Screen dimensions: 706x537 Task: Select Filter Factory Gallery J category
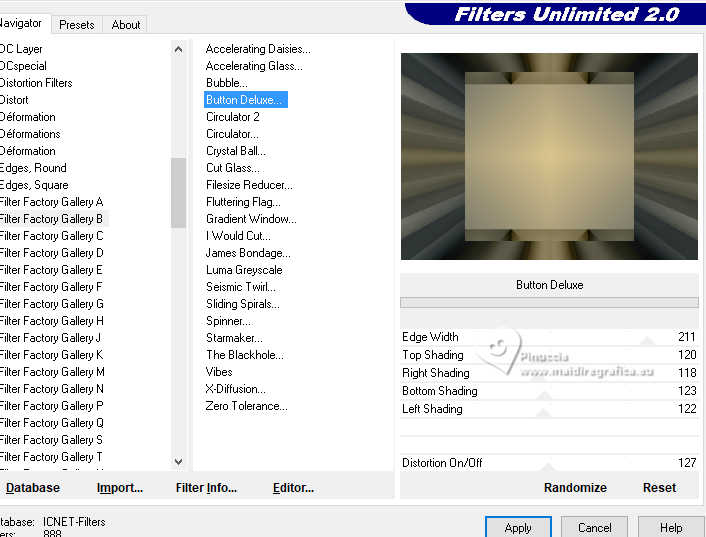[50, 338]
